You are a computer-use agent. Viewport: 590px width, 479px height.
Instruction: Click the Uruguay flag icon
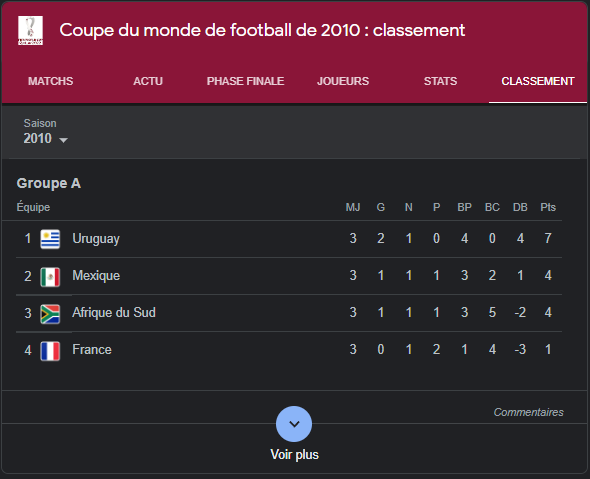[50, 239]
